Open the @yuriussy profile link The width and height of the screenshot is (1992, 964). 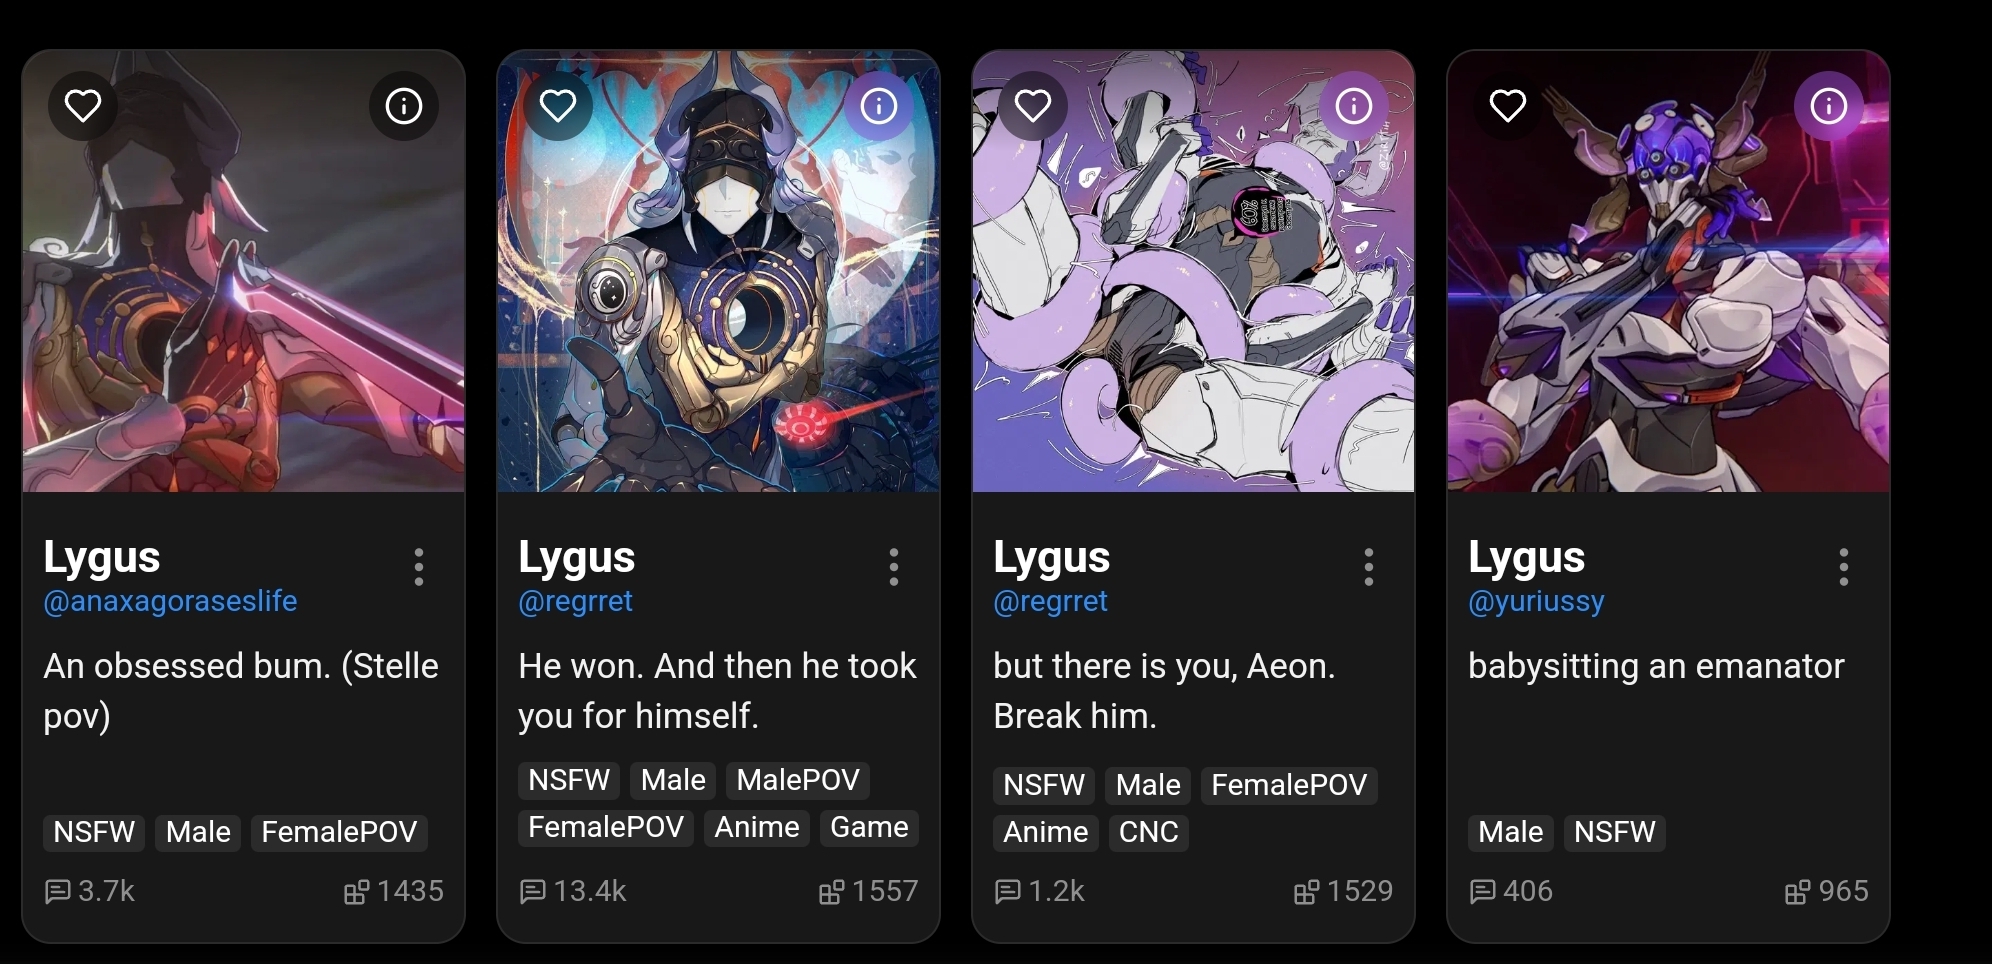click(x=1536, y=601)
